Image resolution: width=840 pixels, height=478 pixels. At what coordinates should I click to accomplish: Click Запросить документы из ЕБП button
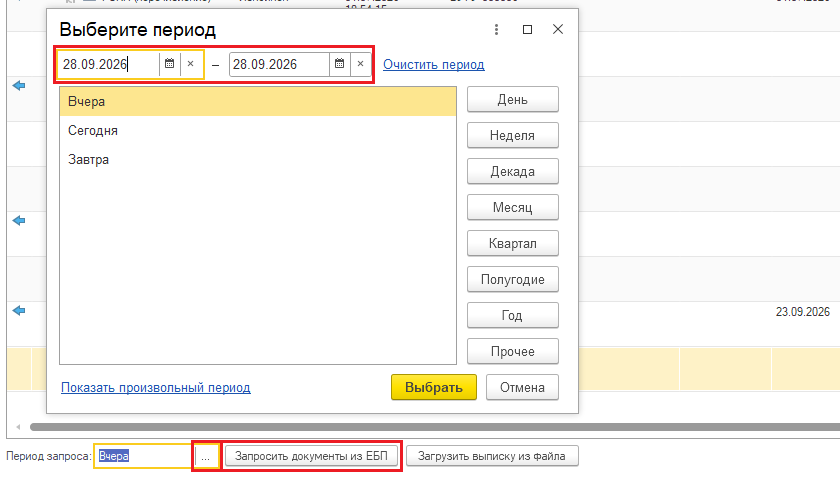coord(311,456)
